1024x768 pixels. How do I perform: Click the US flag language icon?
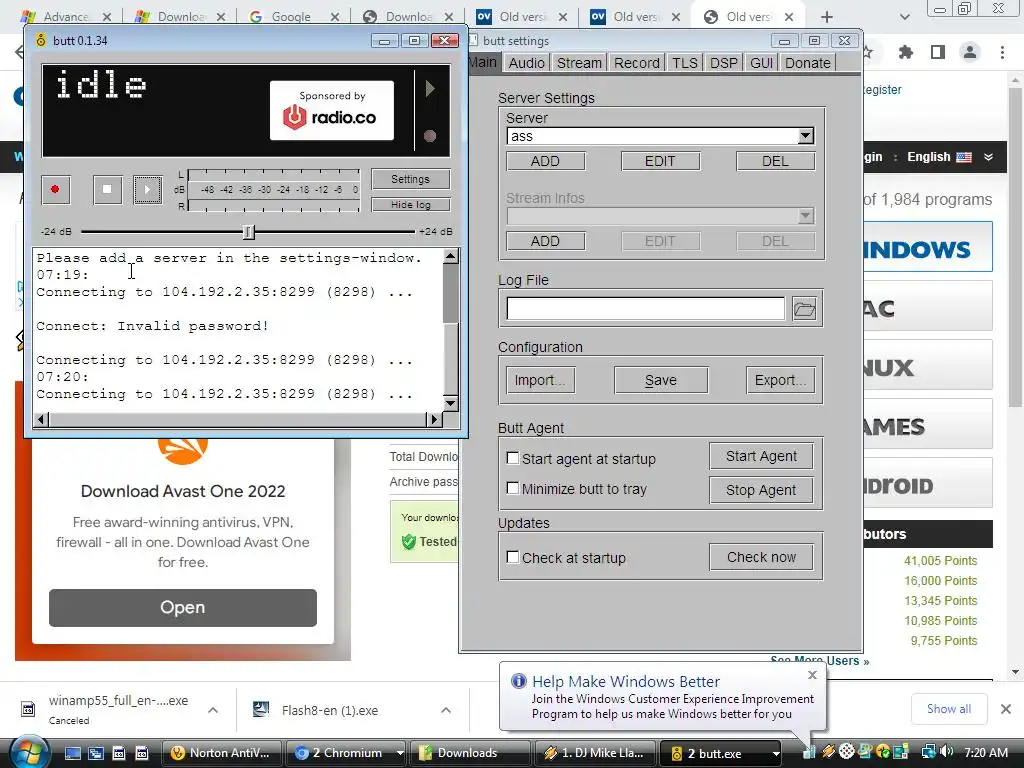click(x=964, y=157)
